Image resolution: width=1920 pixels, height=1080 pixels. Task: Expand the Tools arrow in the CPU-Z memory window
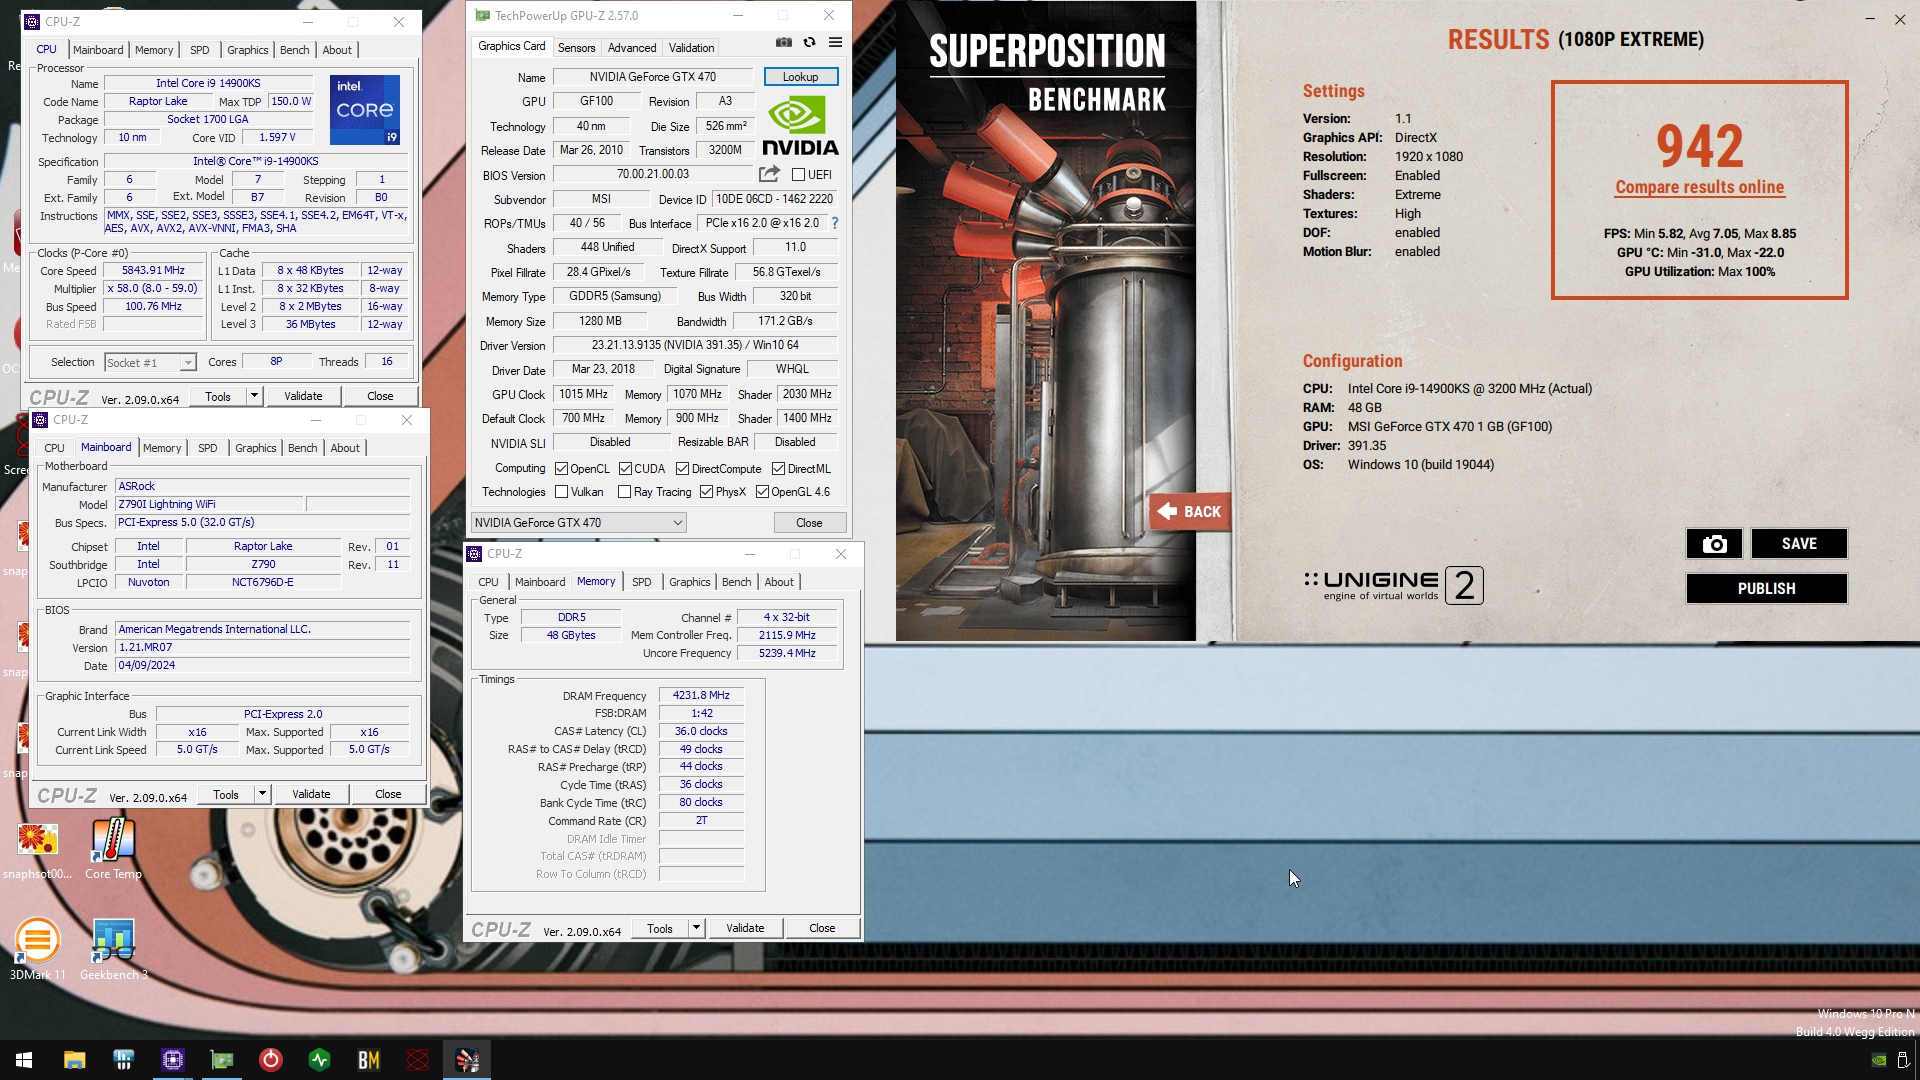[x=696, y=928]
